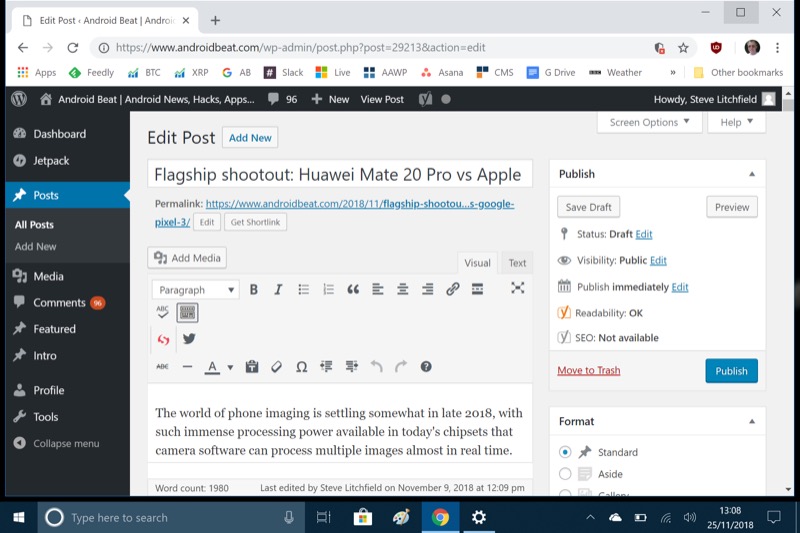Image resolution: width=800 pixels, height=533 pixels.
Task: Apply text color with A swatch
Action: [x=212, y=367]
